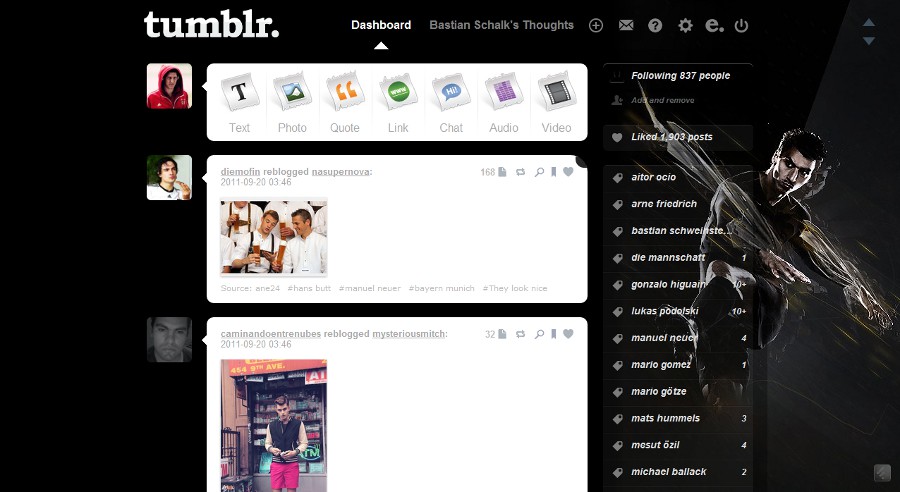Viewport: 900px width, 492px height.
Task: Click the #bayern munich tag
Action: pyautogui.click(x=441, y=288)
